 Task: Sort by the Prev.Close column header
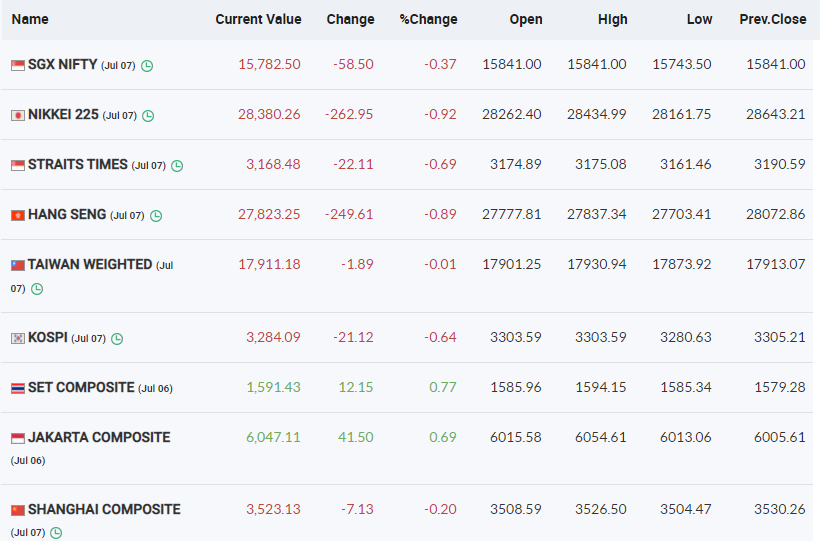772,19
